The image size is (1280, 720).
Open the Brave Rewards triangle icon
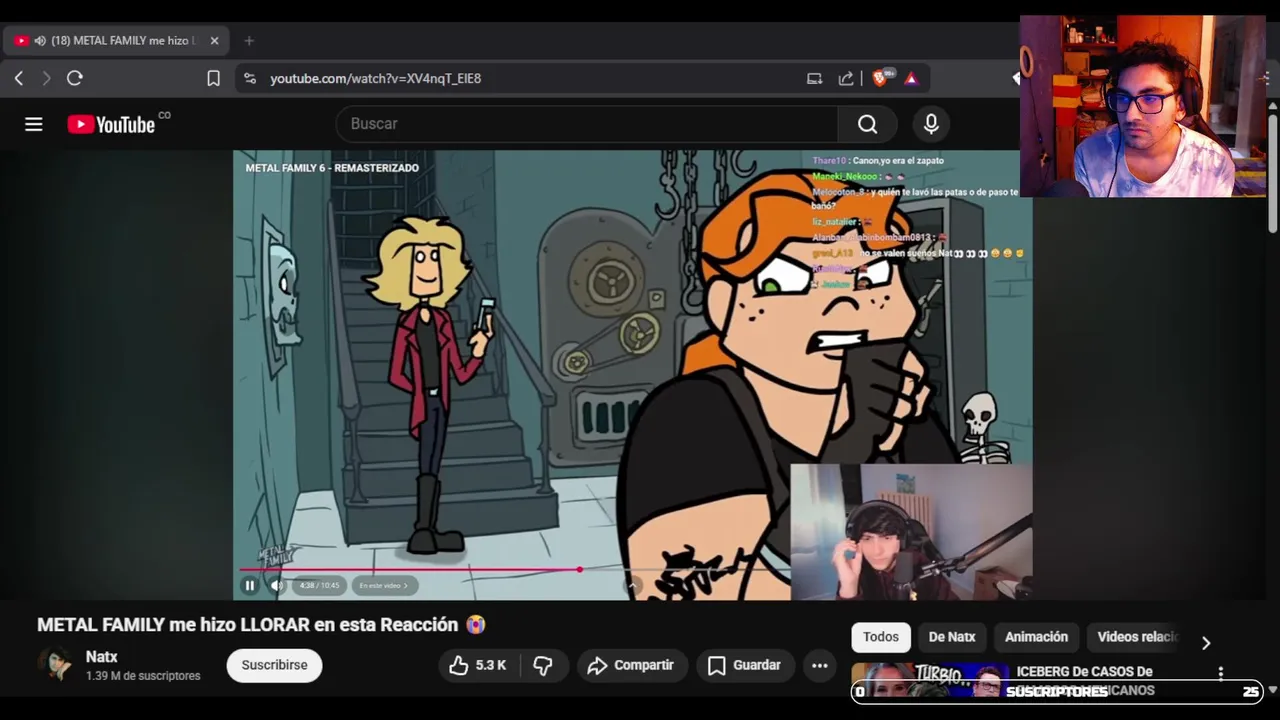[911, 78]
